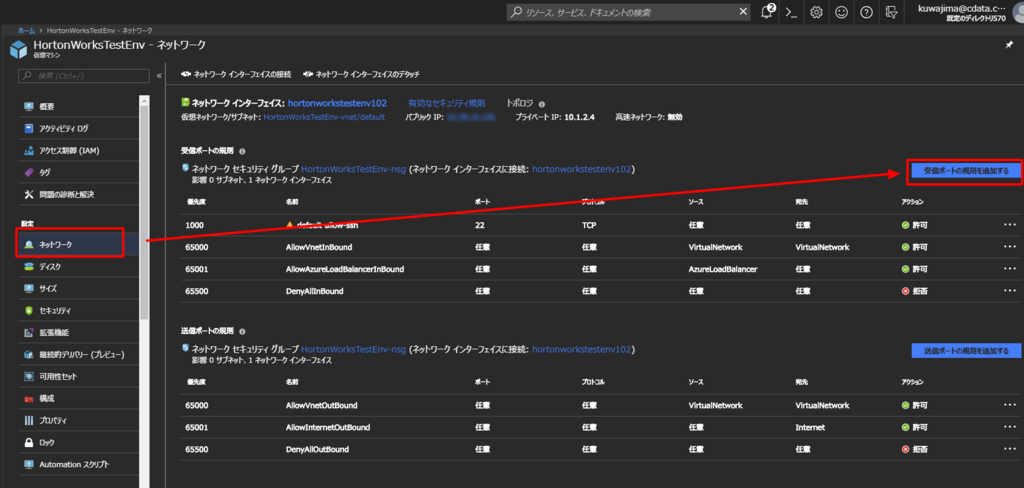Open HortonWorksTestEnv-vnet/default link
Viewport: 1024px width, 488px height.
tap(324, 118)
